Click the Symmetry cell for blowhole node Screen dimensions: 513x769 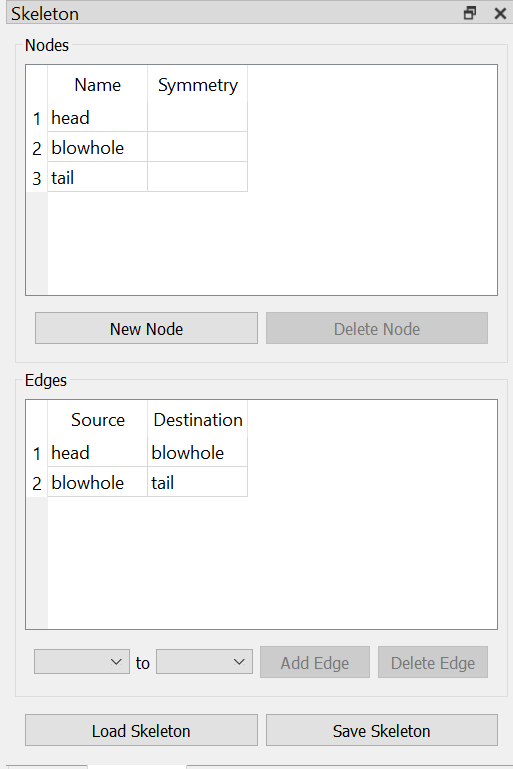coord(198,148)
